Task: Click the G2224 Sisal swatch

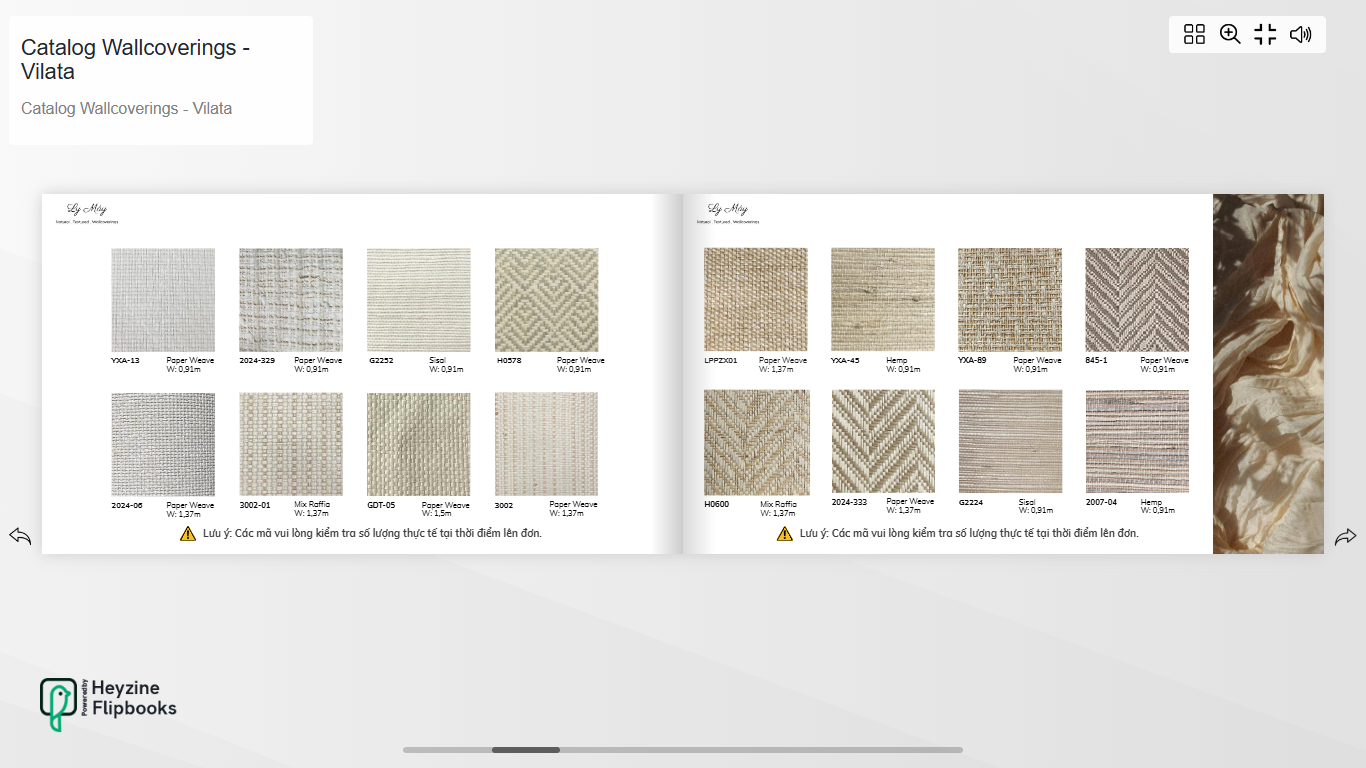Action: click(x=1011, y=442)
